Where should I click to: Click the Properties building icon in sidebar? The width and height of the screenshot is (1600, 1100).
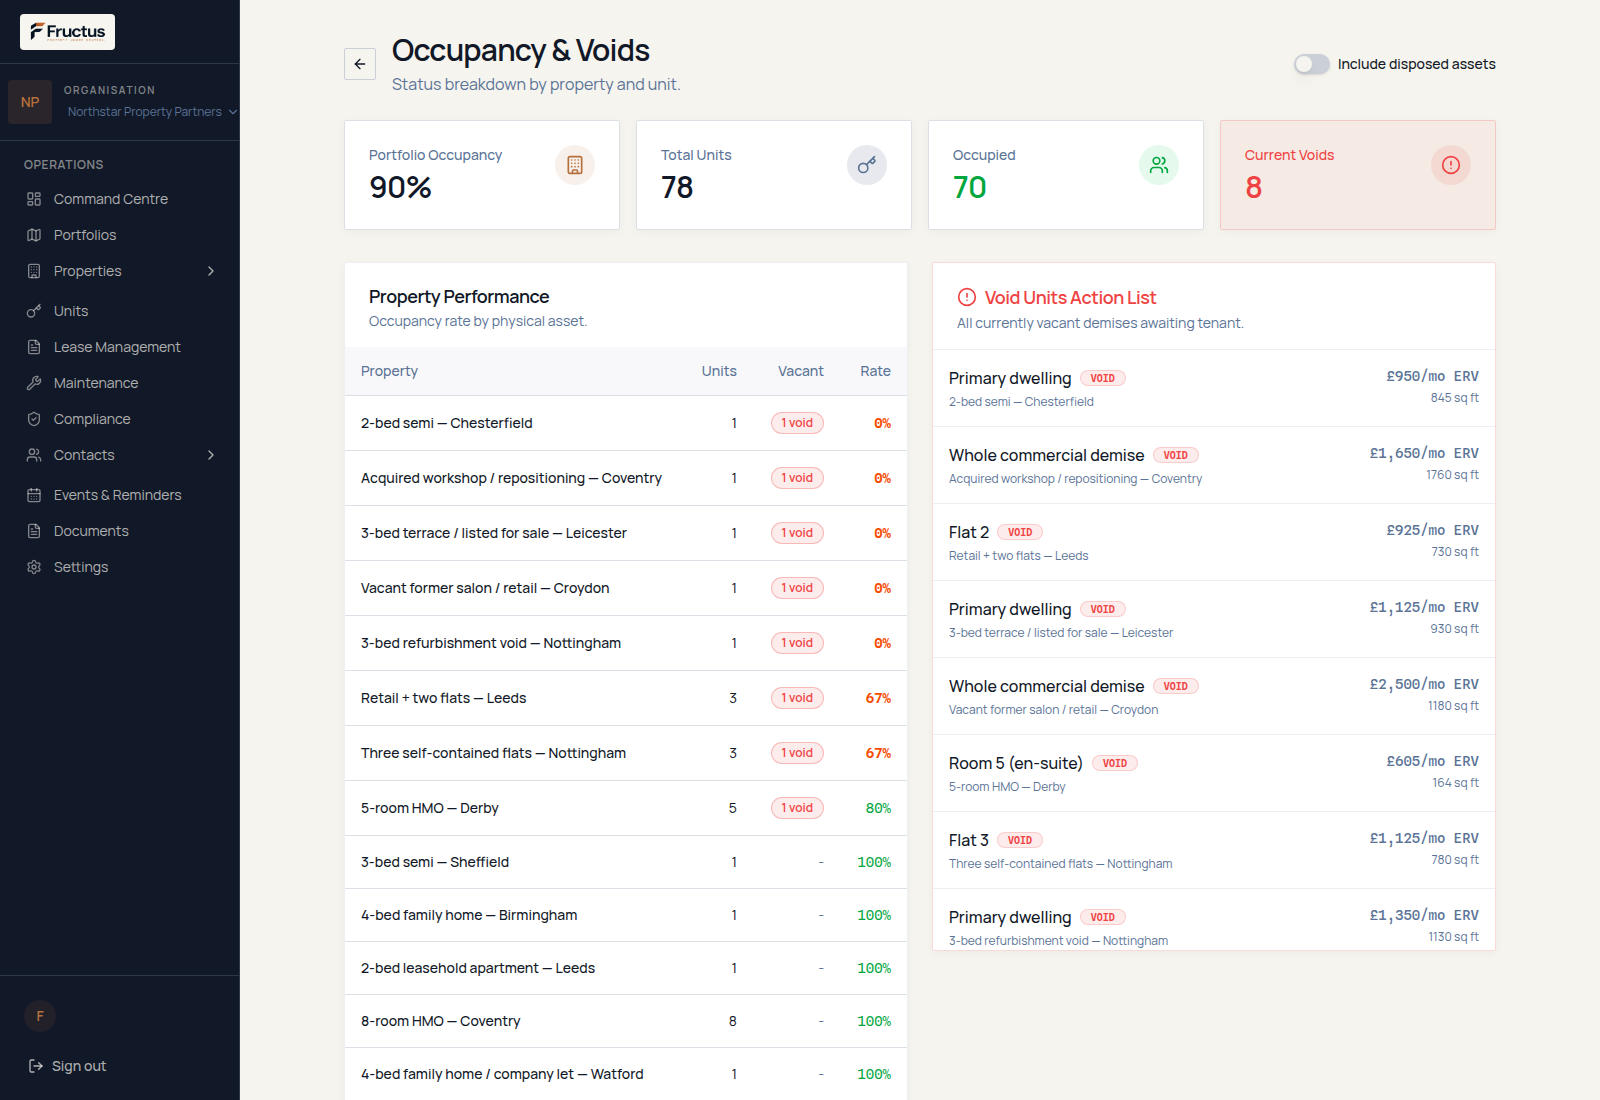34,271
